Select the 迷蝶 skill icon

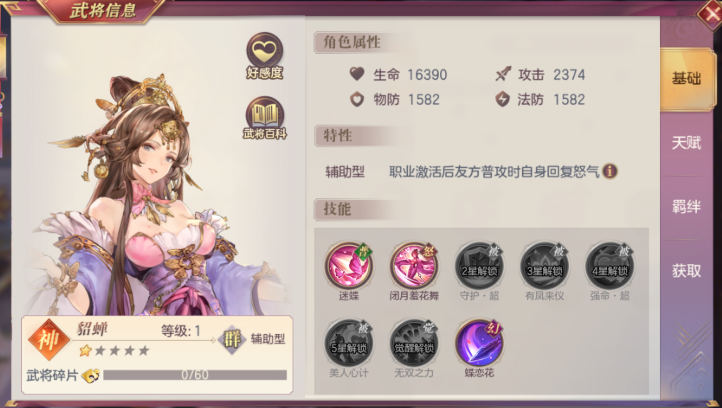(x=349, y=266)
